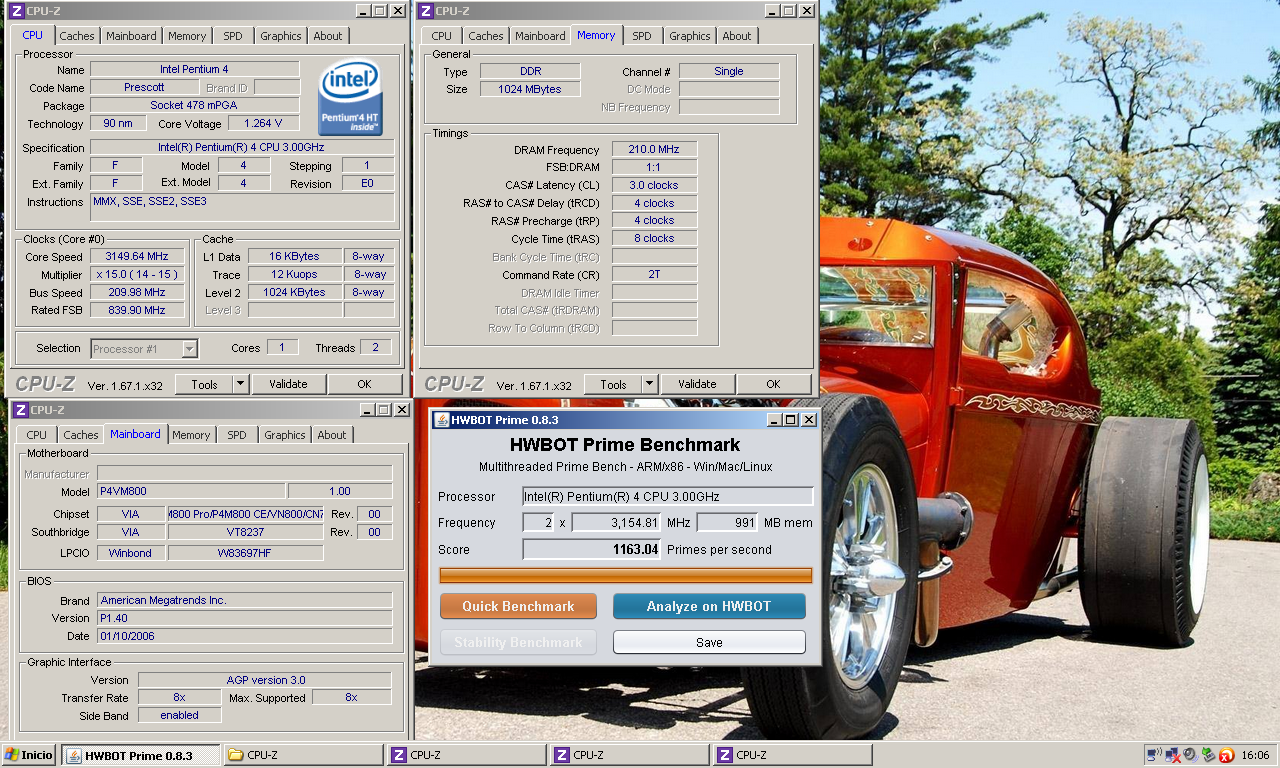Screen dimensions: 1280x768
Task: Click Analyze on HWBOT button
Action: coord(709,606)
